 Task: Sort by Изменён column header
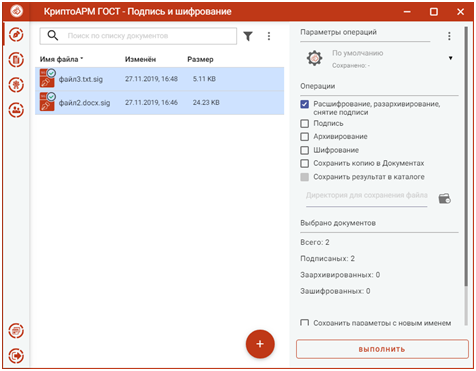point(140,59)
